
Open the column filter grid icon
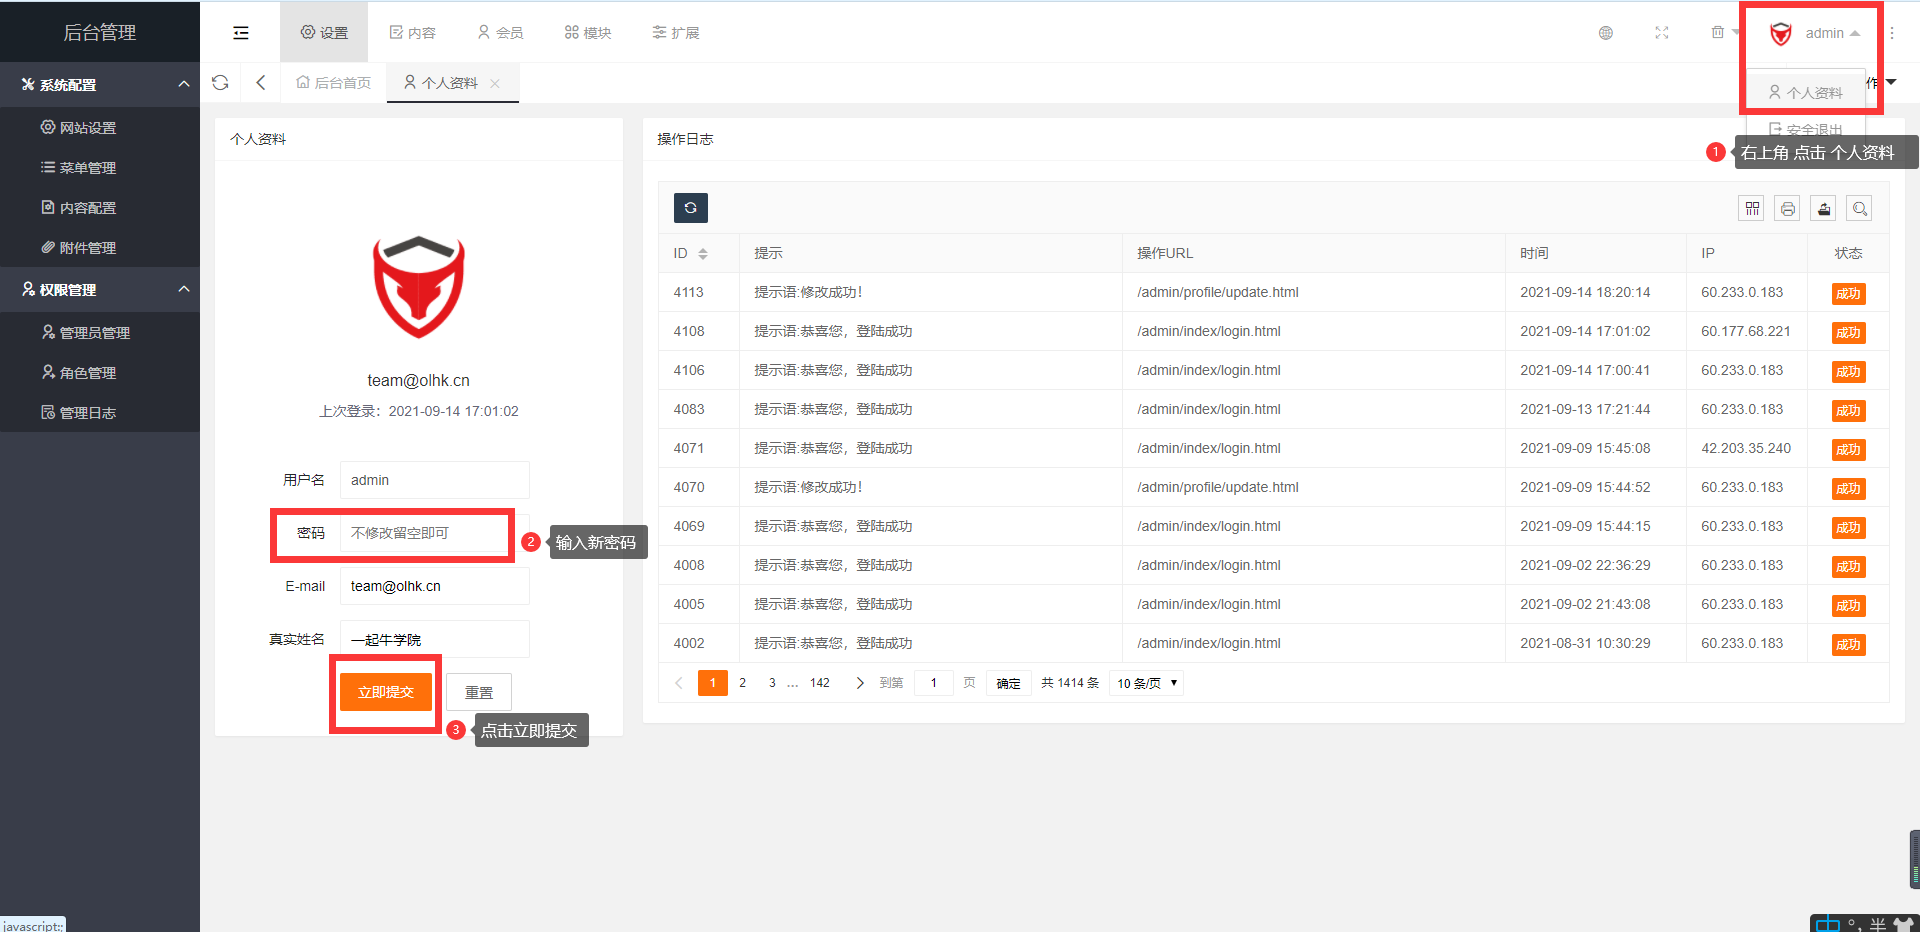coord(1752,209)
